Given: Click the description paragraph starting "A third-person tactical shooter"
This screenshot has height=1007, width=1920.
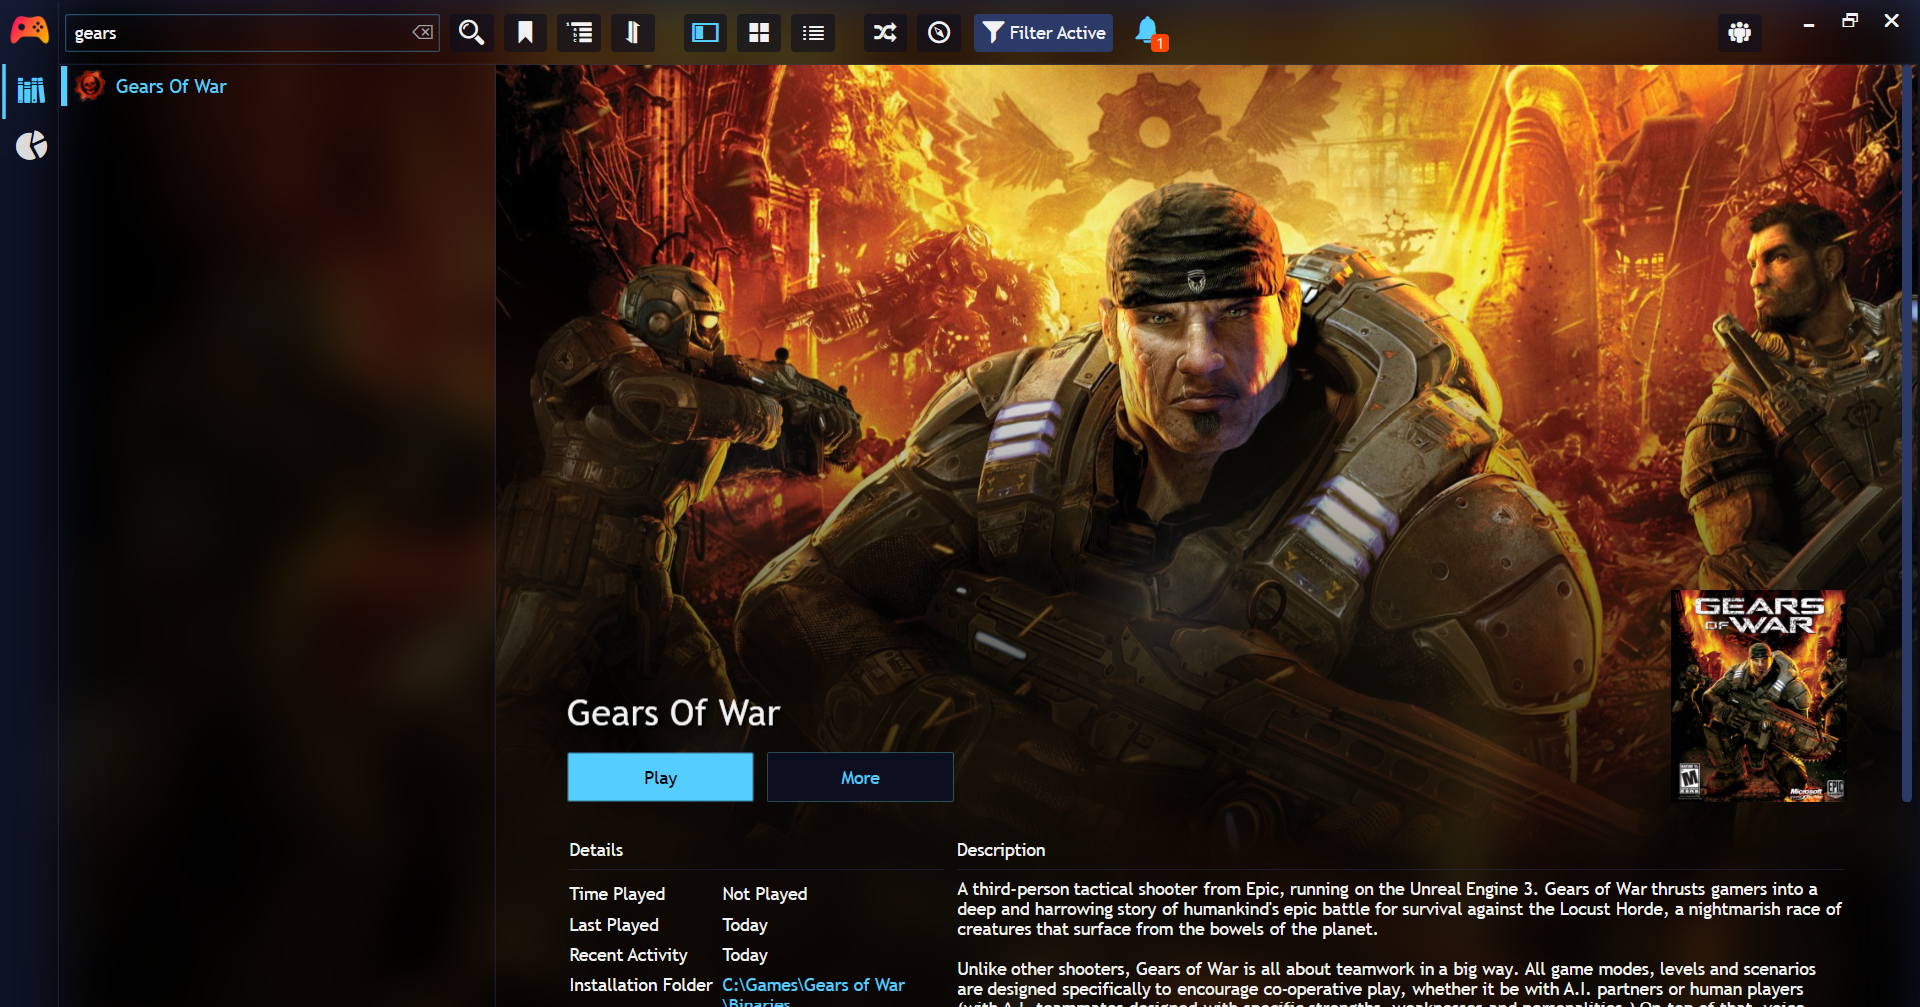Looking at the screenshot, I should click(1399, 909).
